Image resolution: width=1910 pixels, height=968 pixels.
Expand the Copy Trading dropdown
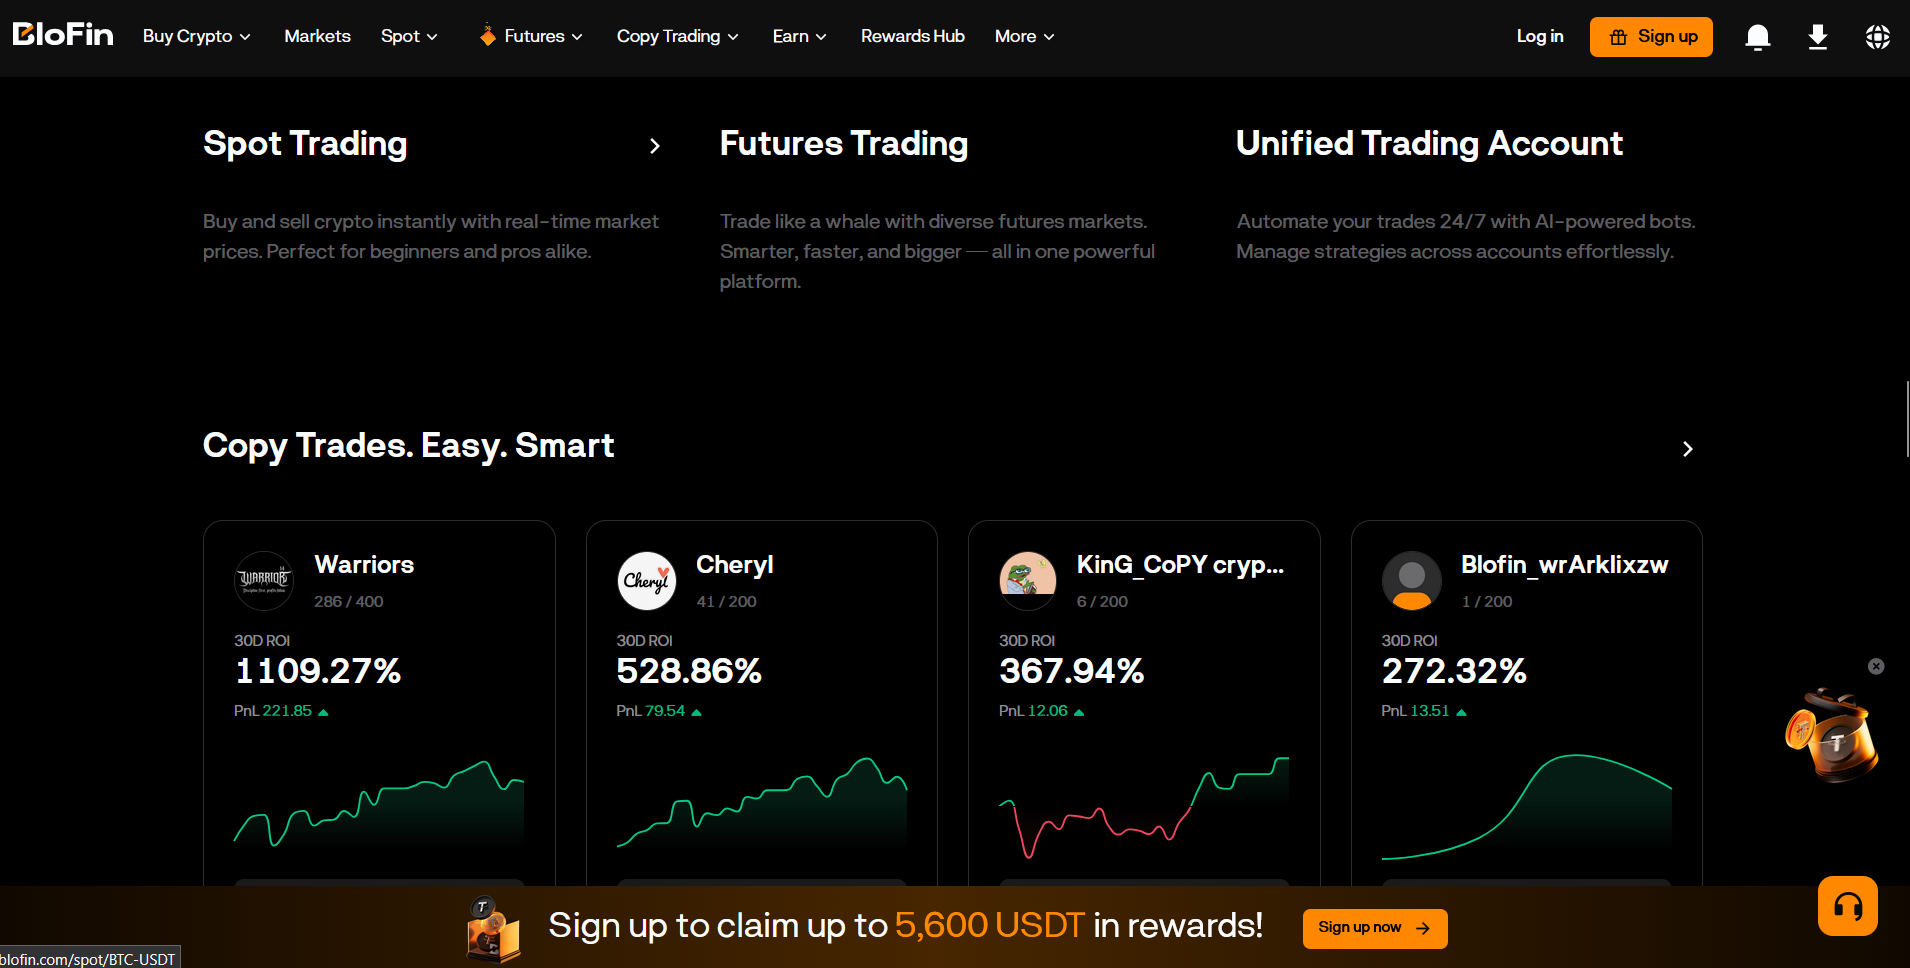(677, 36)
